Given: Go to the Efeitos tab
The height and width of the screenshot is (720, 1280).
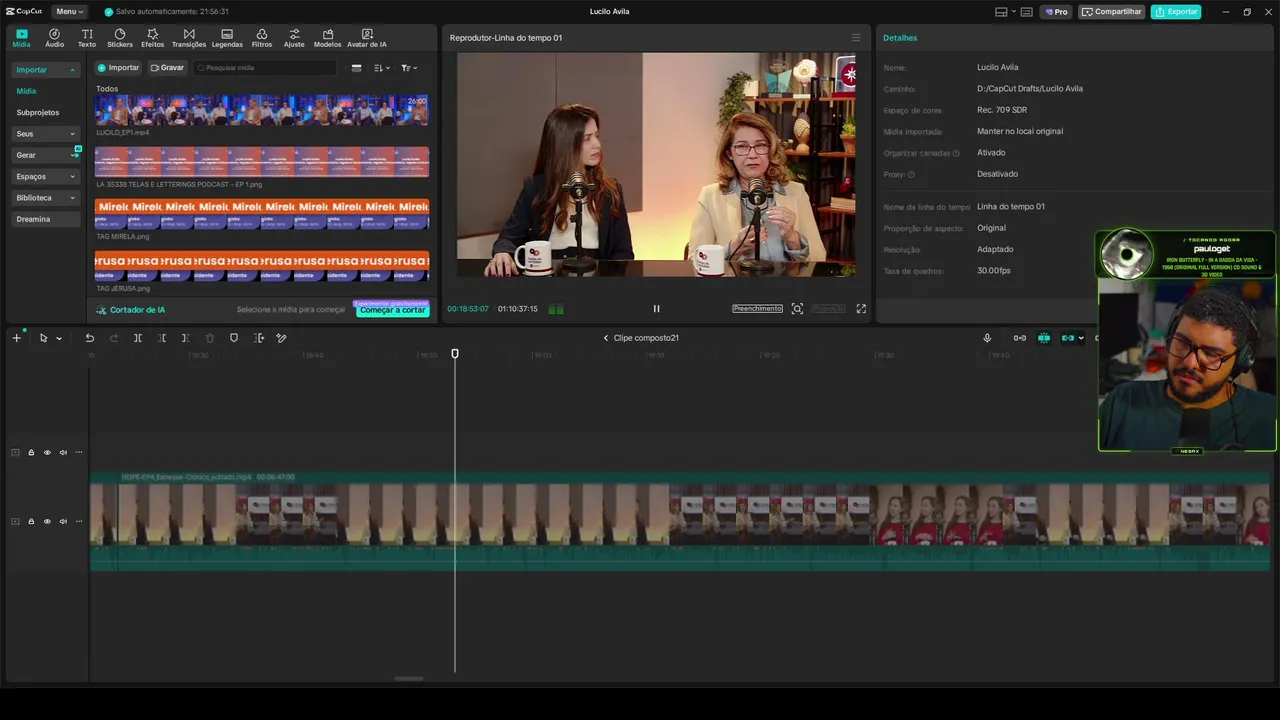Looking at the screenshot, I should point(152,38).
